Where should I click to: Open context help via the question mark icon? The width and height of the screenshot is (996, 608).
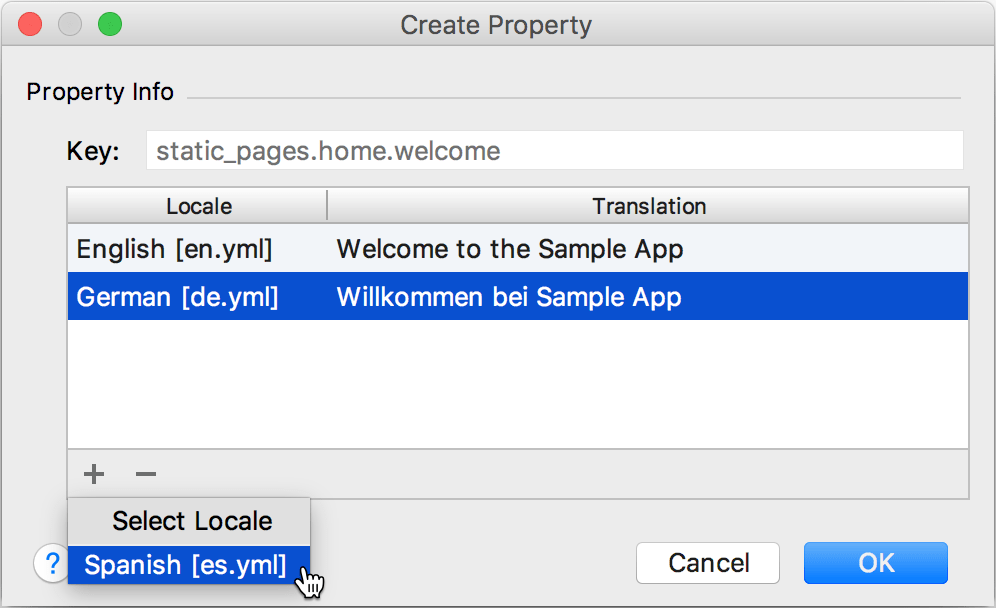click(50, 564)
